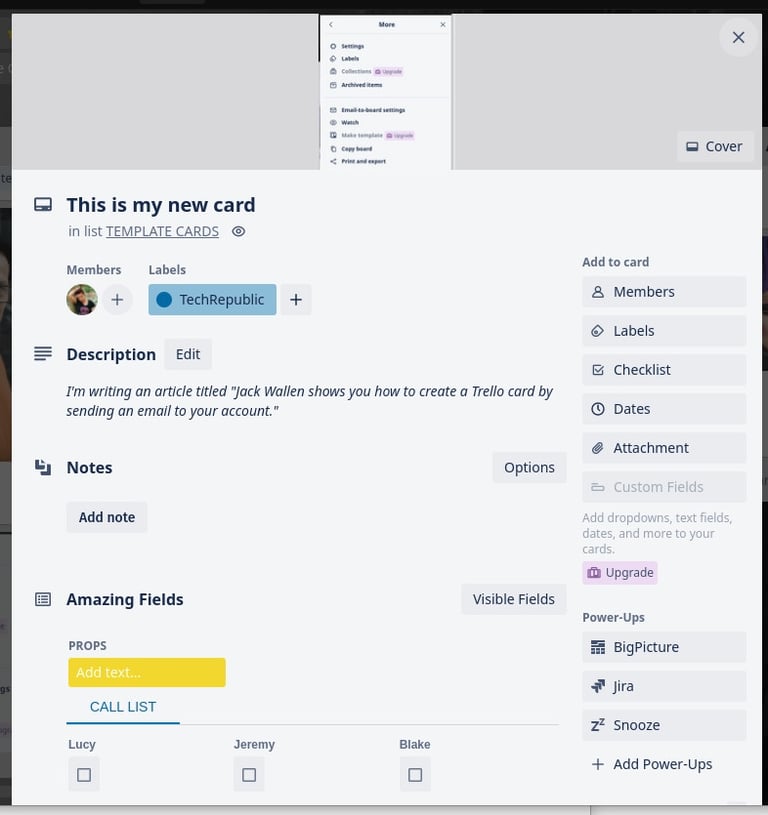The width and height of the screenshot is (768, 815).
Task: Open the TEMPLATE CARDS list link
Action: 162,231
